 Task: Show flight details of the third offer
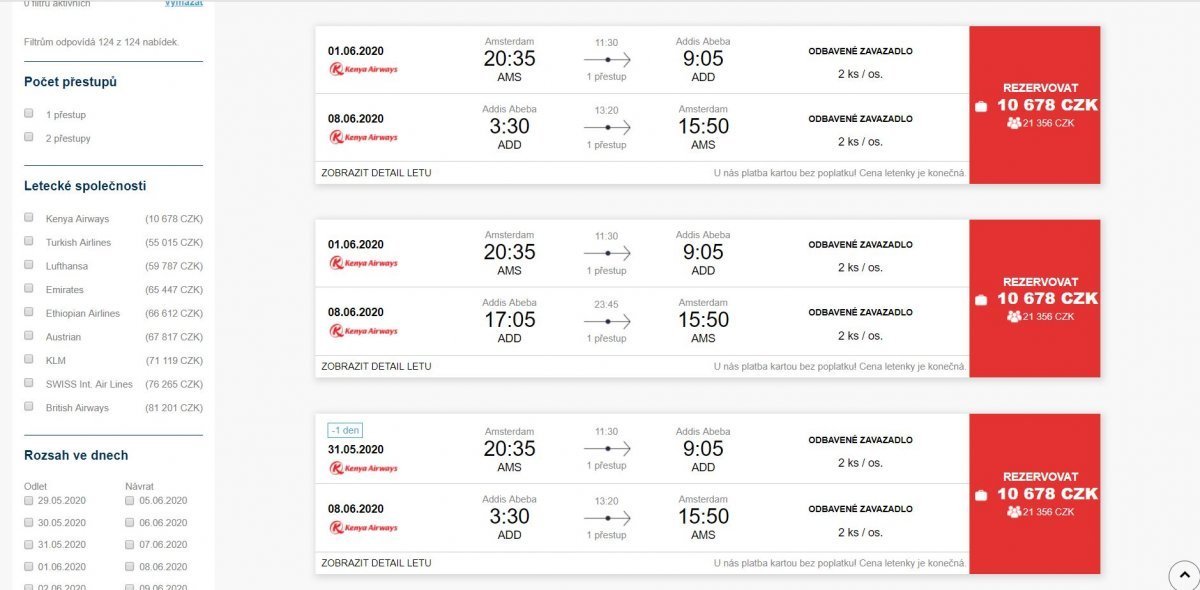377,563
